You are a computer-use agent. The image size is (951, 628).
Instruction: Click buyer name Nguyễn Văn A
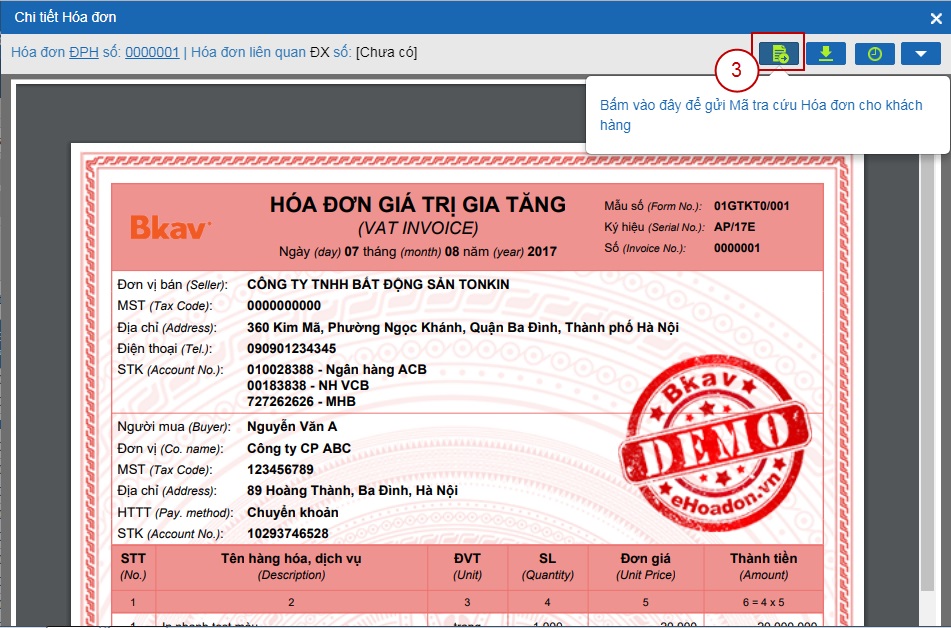click(292, 427)
